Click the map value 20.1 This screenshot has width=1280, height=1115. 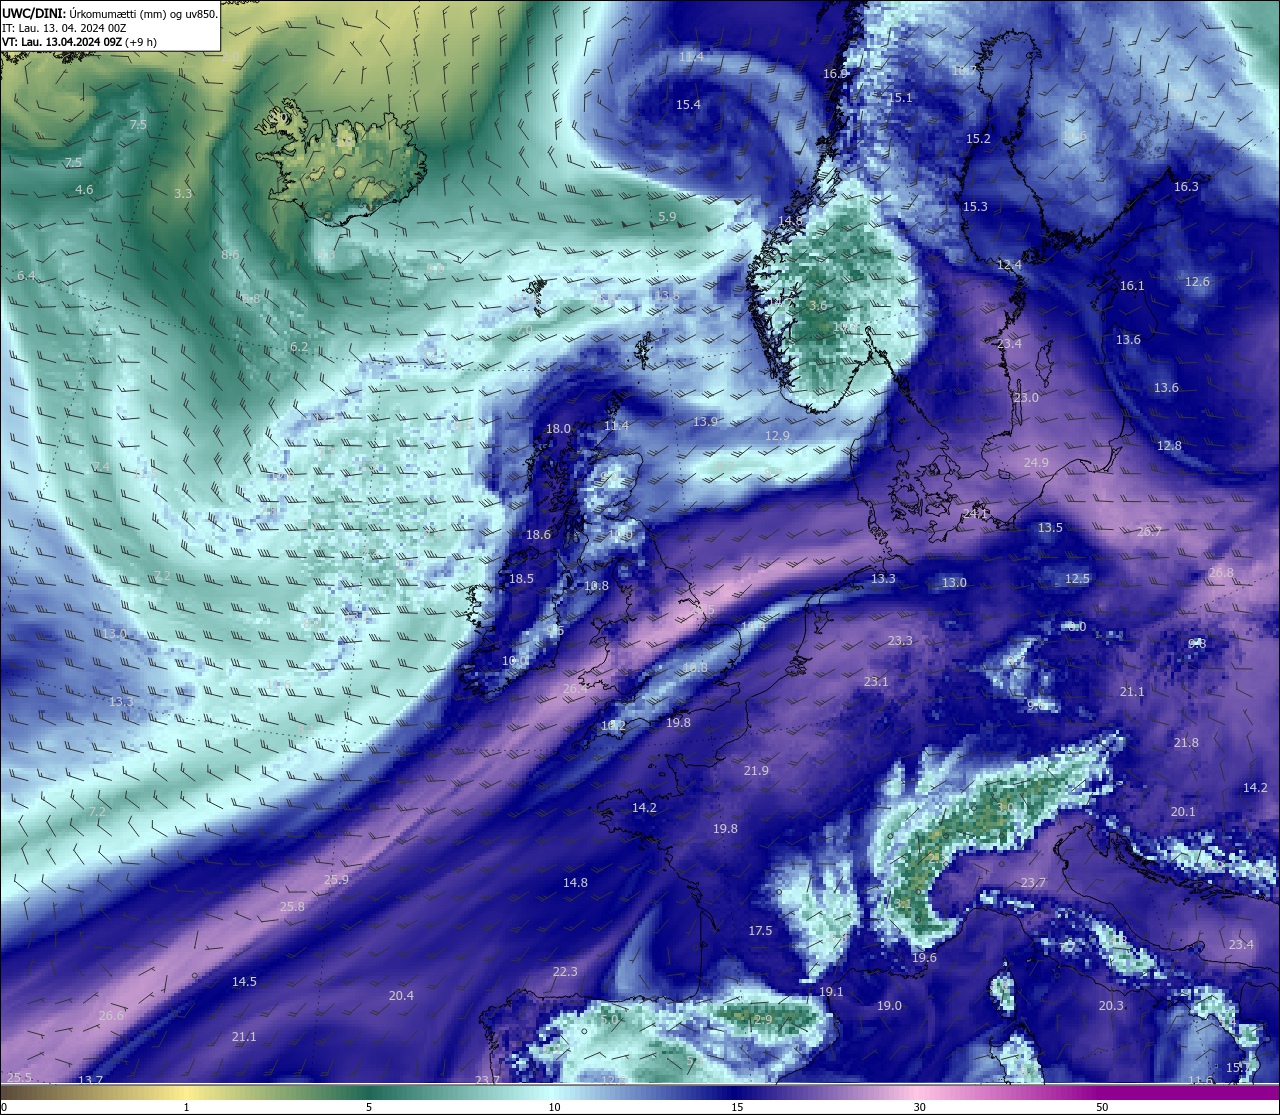point(1183,812)
